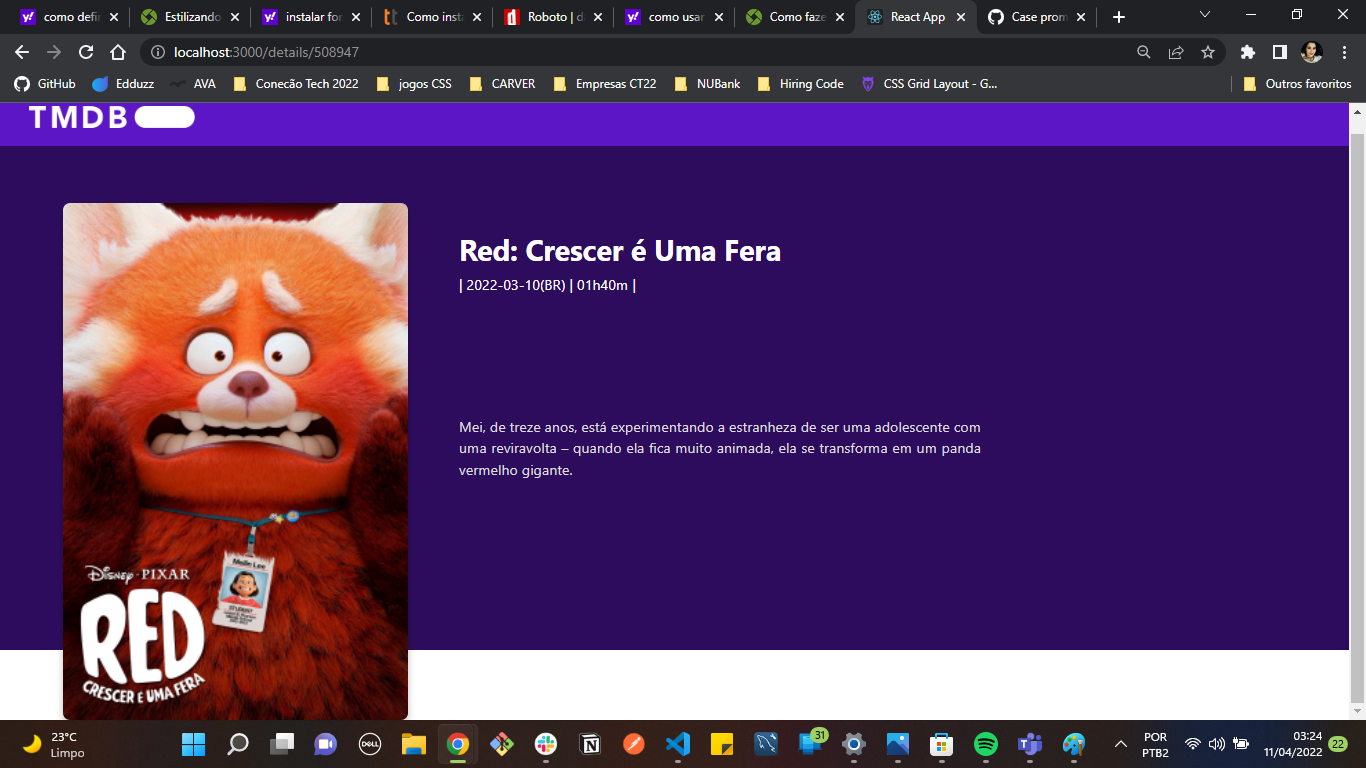Open Notion from the taskbar

[590, 744]
